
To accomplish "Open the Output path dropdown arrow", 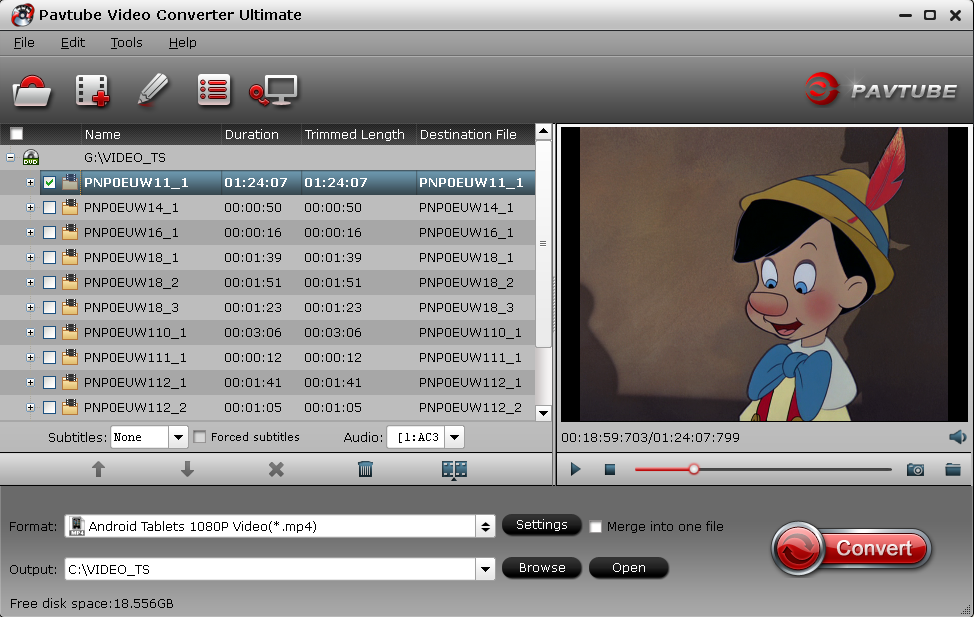I will point(485,569).
